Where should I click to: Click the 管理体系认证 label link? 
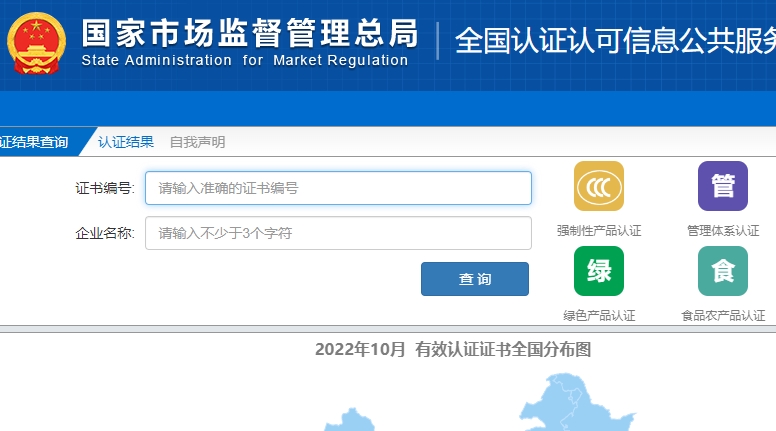click(722, 231)
